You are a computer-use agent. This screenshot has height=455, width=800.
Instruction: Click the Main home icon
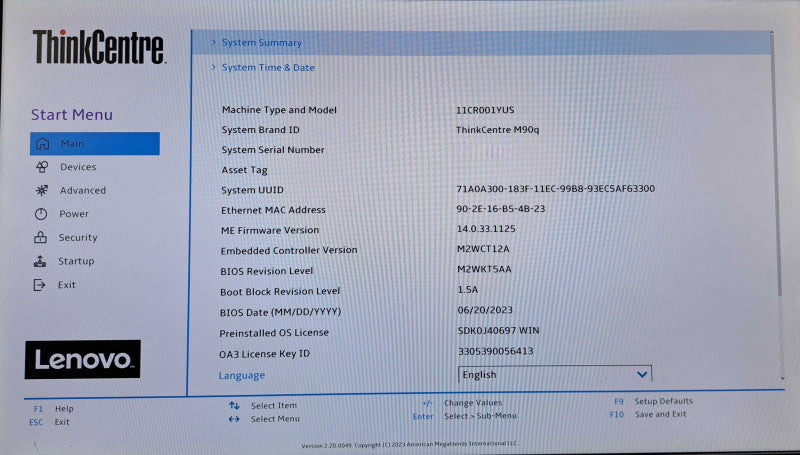tap(43, 144)
